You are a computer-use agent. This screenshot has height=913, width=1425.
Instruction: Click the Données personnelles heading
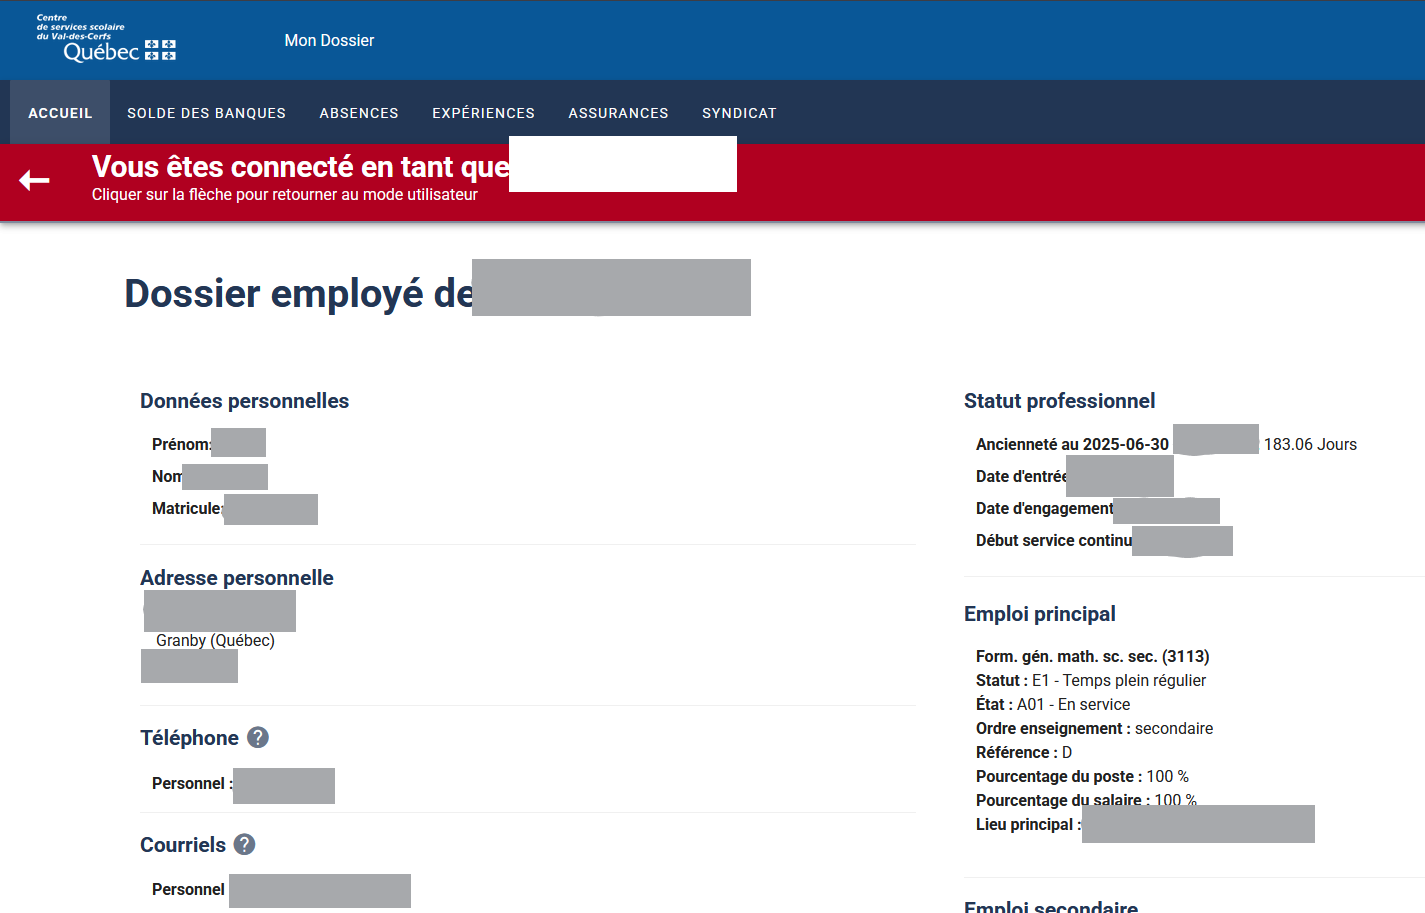pos(244,401)
